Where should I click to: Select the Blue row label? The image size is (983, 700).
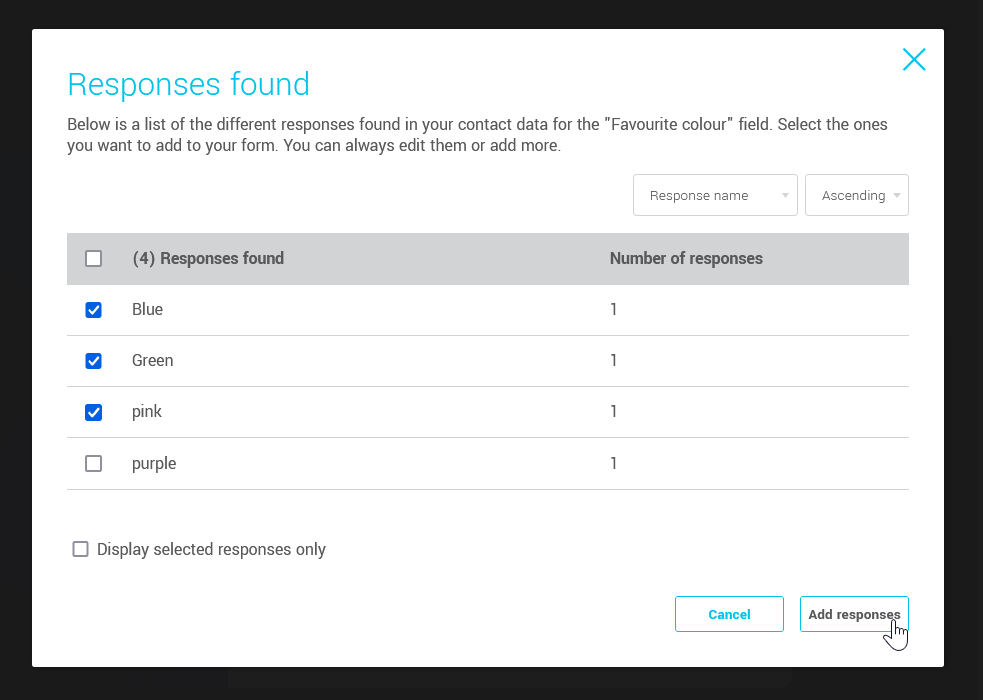pyautogui.click(x=147, y=309)
